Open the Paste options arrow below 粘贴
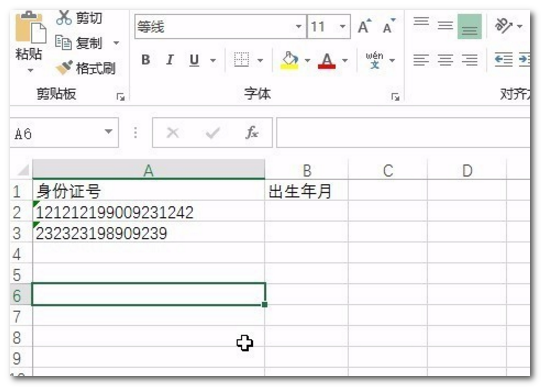541x387 pixels. tap(30, 71)
